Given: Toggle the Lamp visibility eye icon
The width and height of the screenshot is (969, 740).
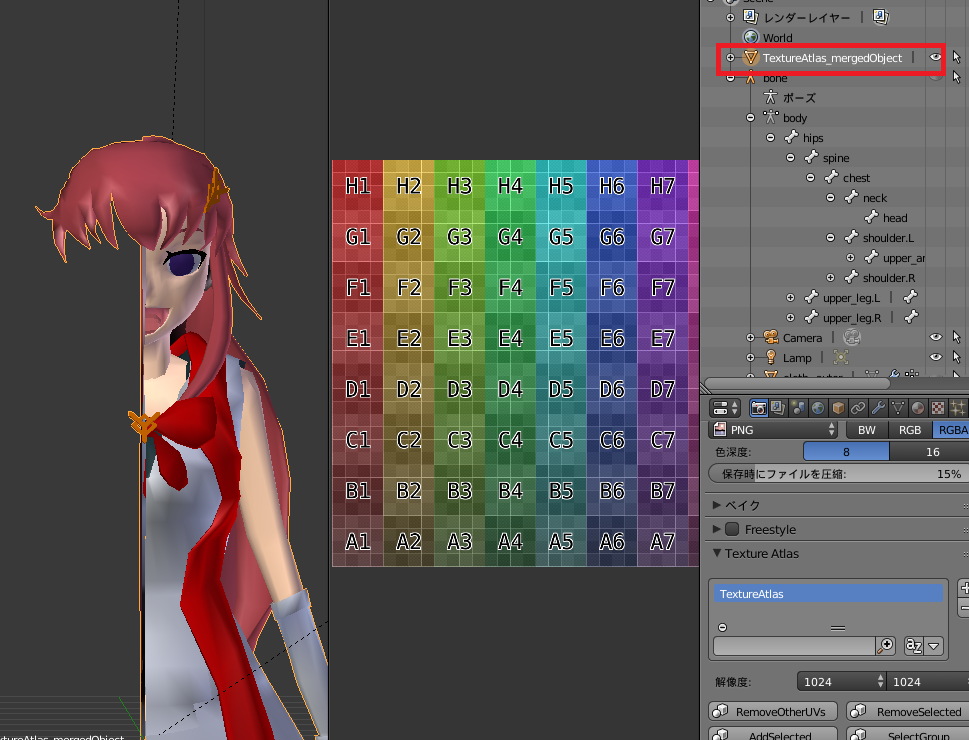Looking at the screenshot, I should coord(934,357).
